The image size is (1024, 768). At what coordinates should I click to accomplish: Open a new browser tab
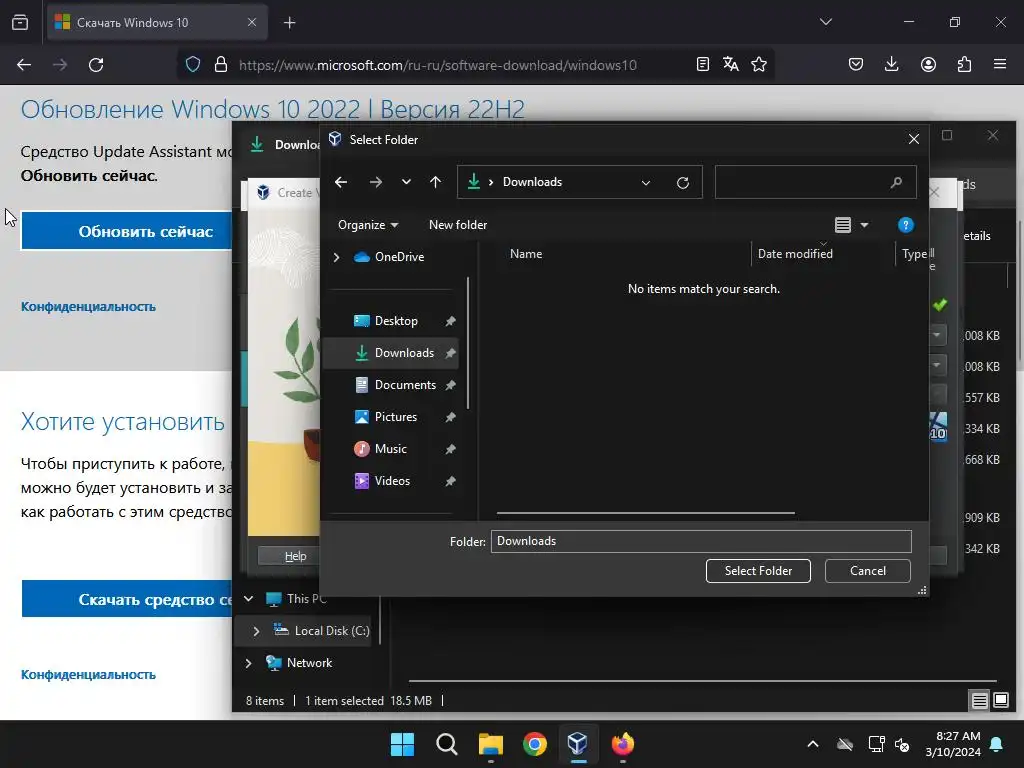pyautogui.click(x=289, y=23)
